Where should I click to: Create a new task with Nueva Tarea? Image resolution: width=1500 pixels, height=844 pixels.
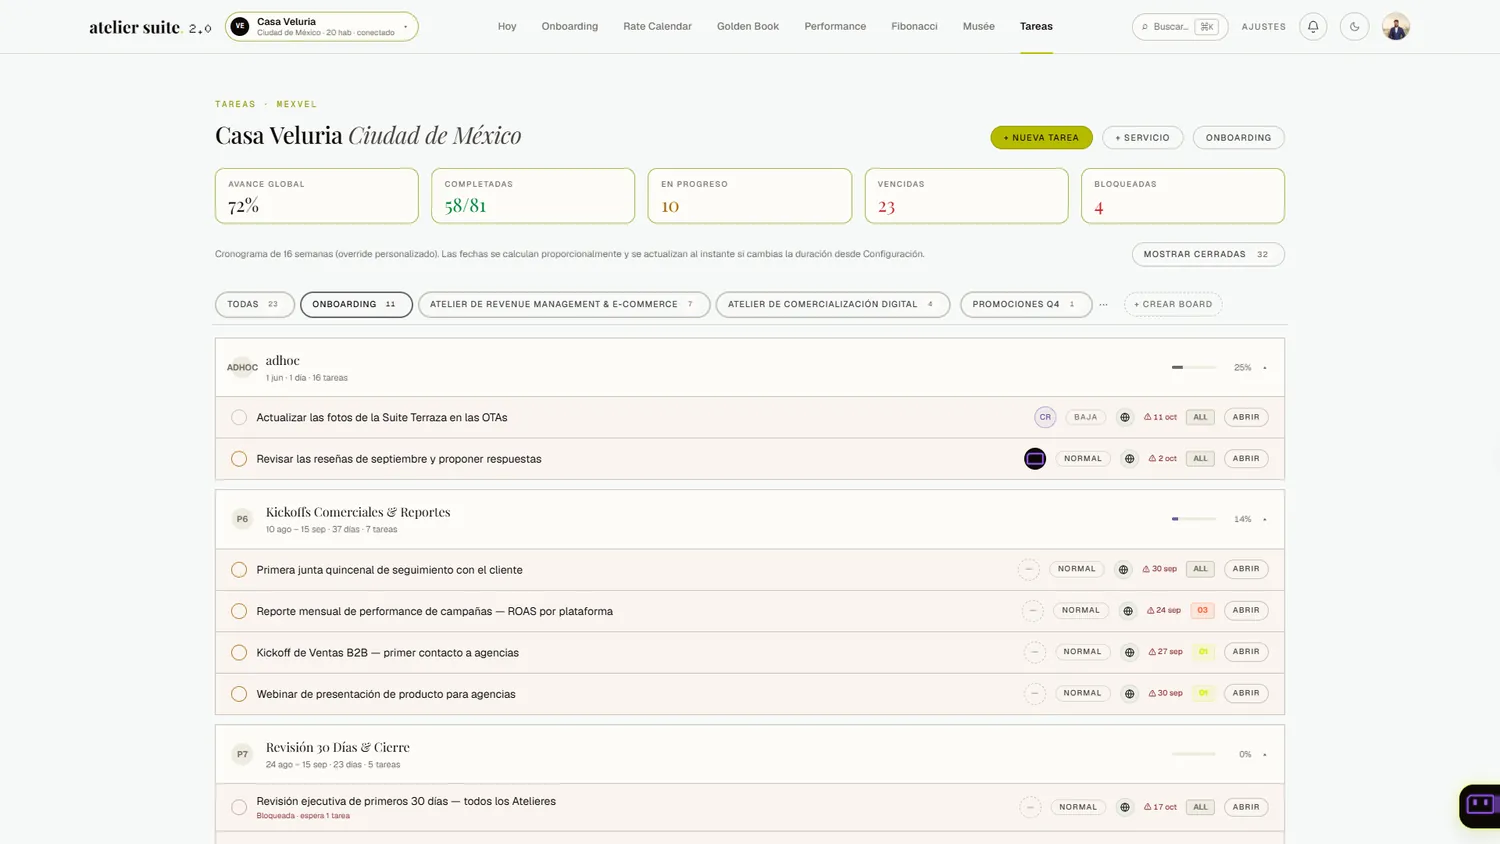(1041, 138)
